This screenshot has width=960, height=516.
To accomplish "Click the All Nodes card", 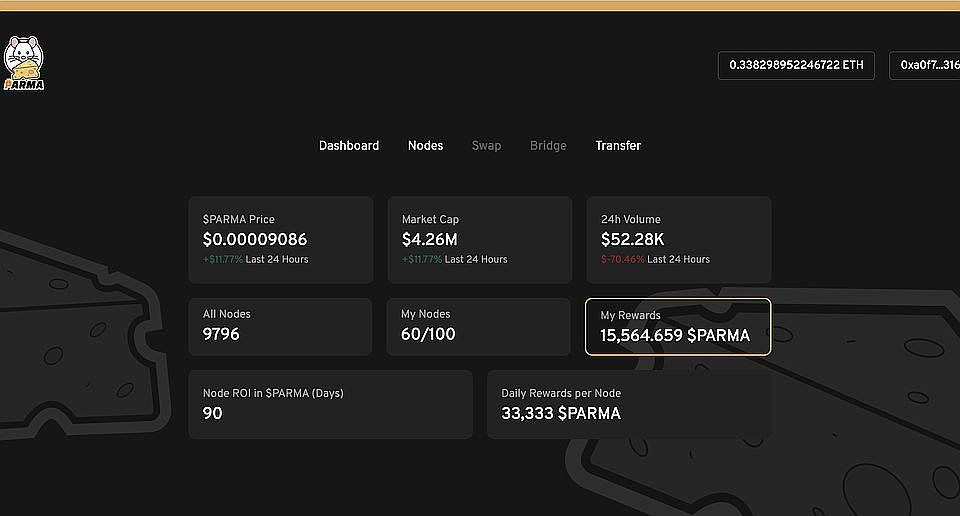I will (x=280, y=327).
